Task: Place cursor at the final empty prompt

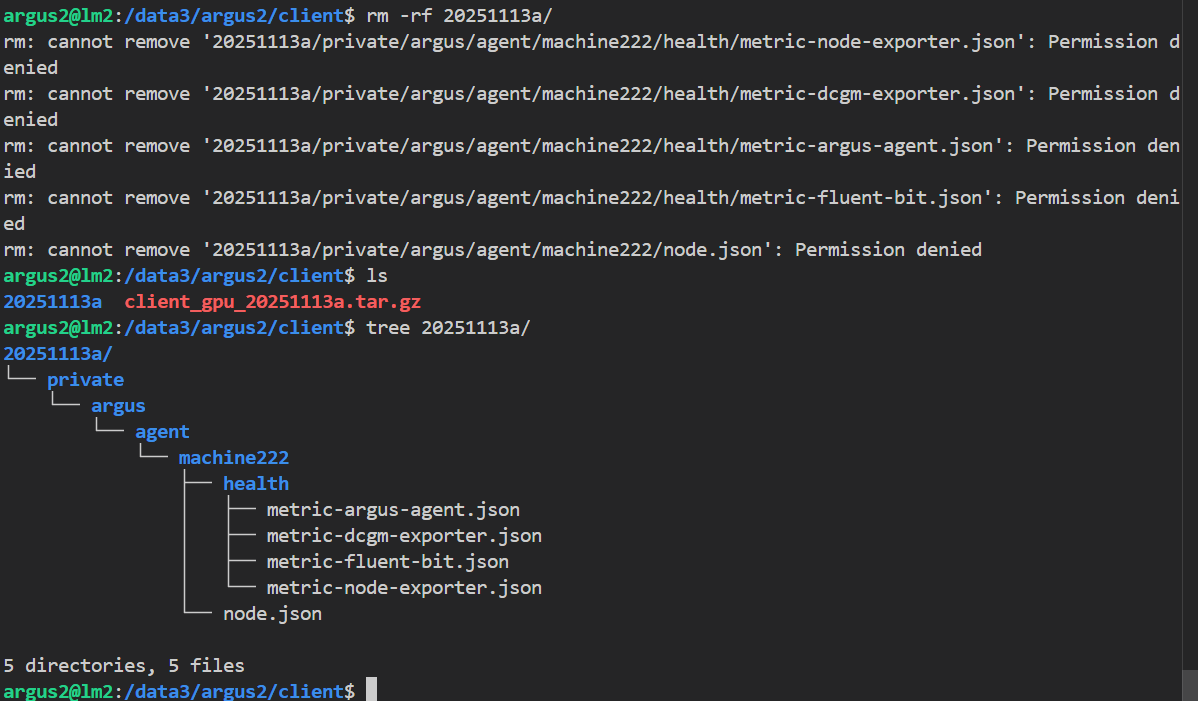Action: pos(371,691)
